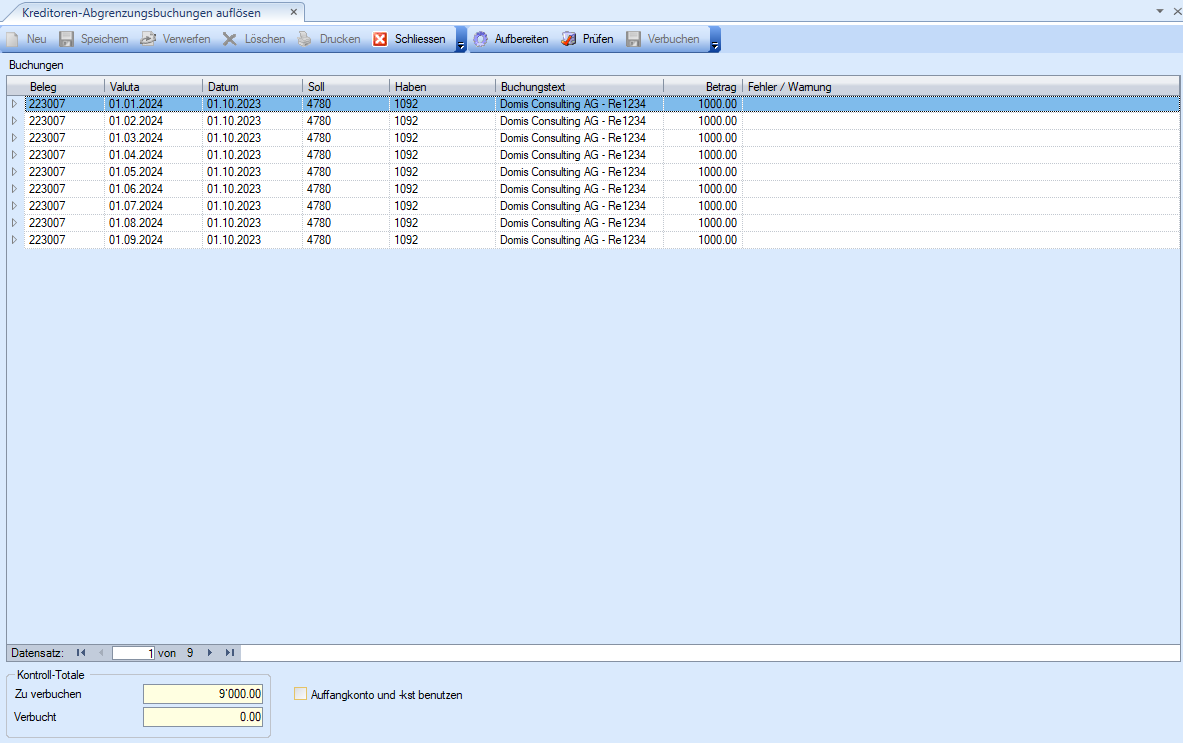The height and width of the screenshot is (743, 1183).
Task: Jump to last record in navigator
Action: click(x=230, y=653)
